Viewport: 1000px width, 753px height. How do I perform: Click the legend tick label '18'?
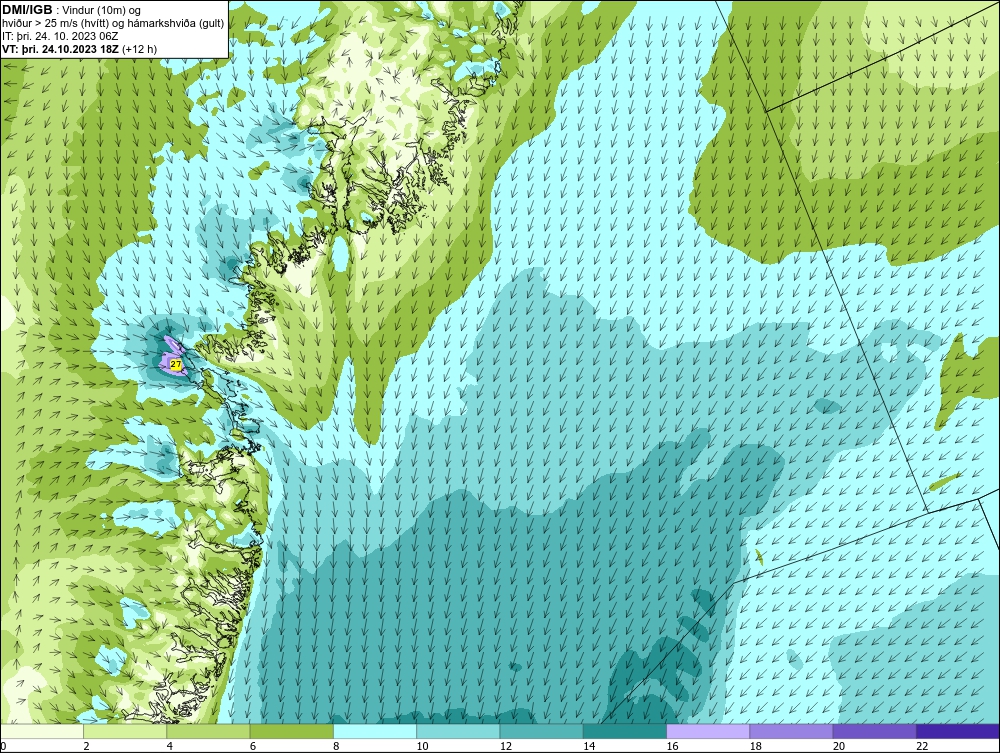(756, 747)
